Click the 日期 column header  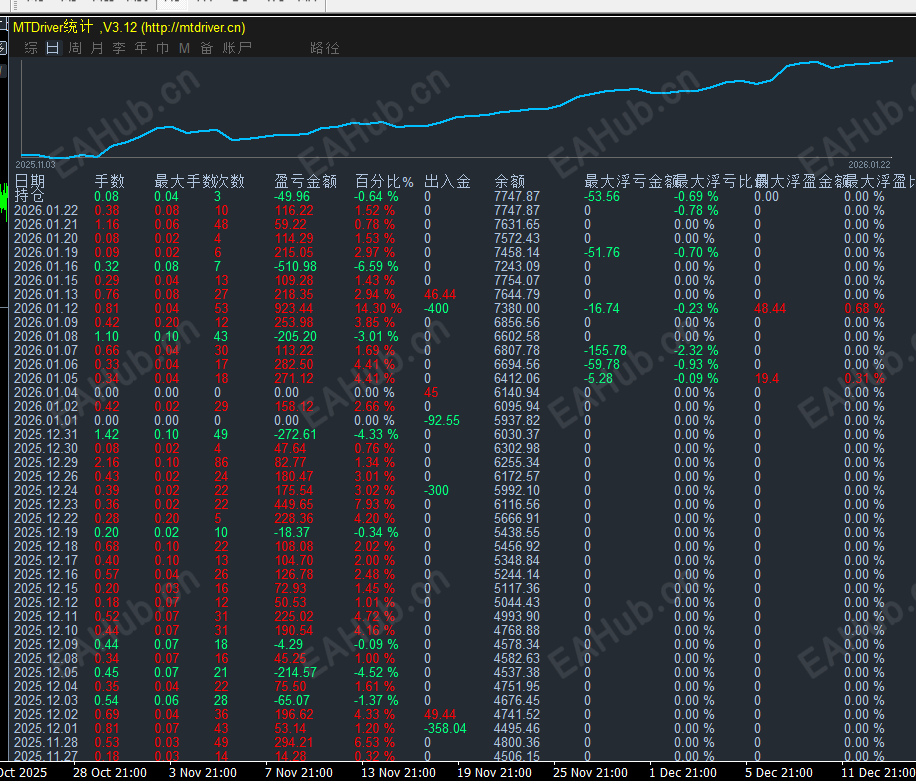coord(30,181)
